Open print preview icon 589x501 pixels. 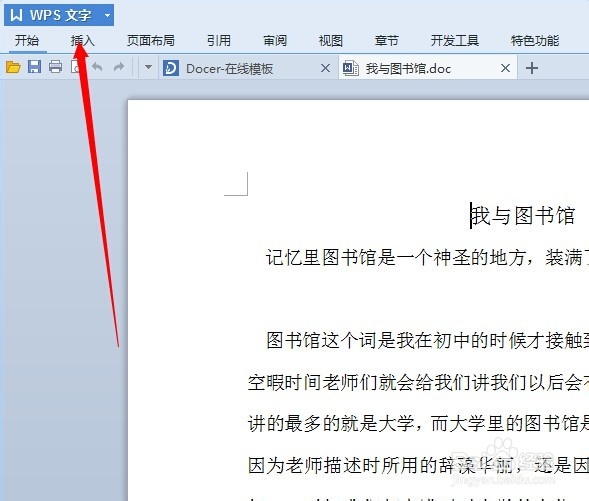pyautogui.click(x=76, y=67)
